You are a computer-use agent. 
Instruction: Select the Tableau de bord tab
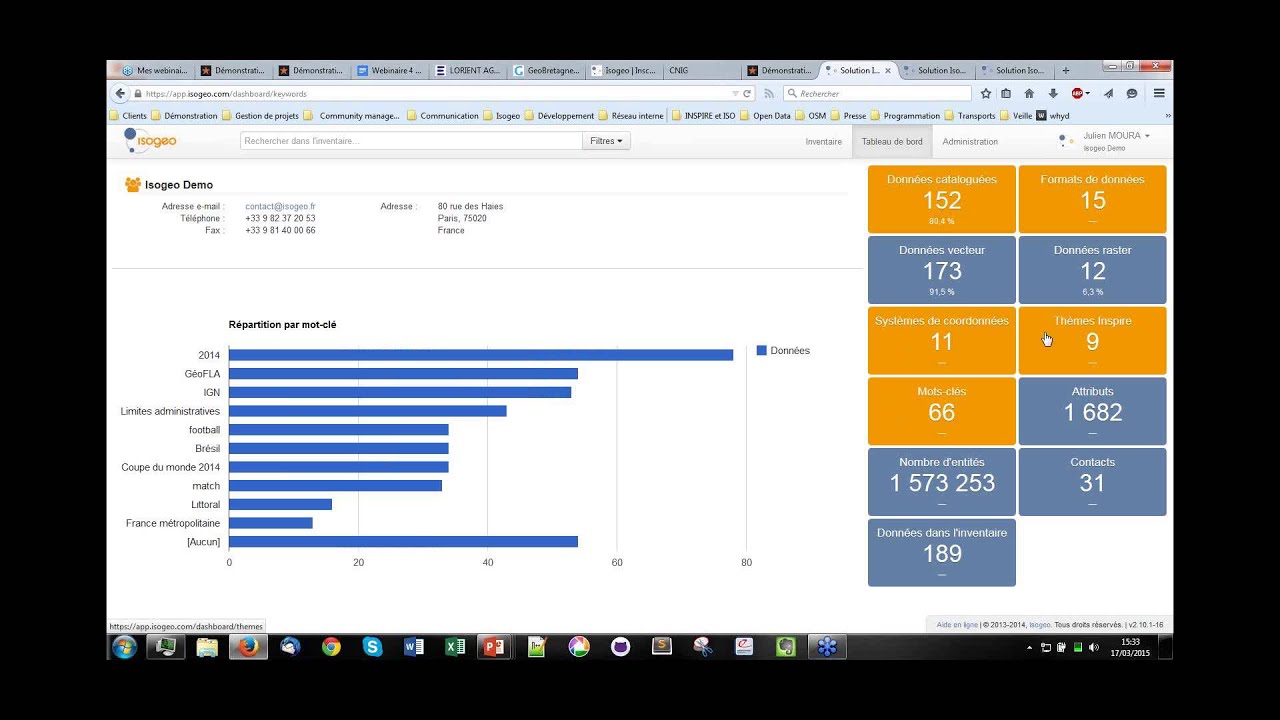(x=892, y=141)
